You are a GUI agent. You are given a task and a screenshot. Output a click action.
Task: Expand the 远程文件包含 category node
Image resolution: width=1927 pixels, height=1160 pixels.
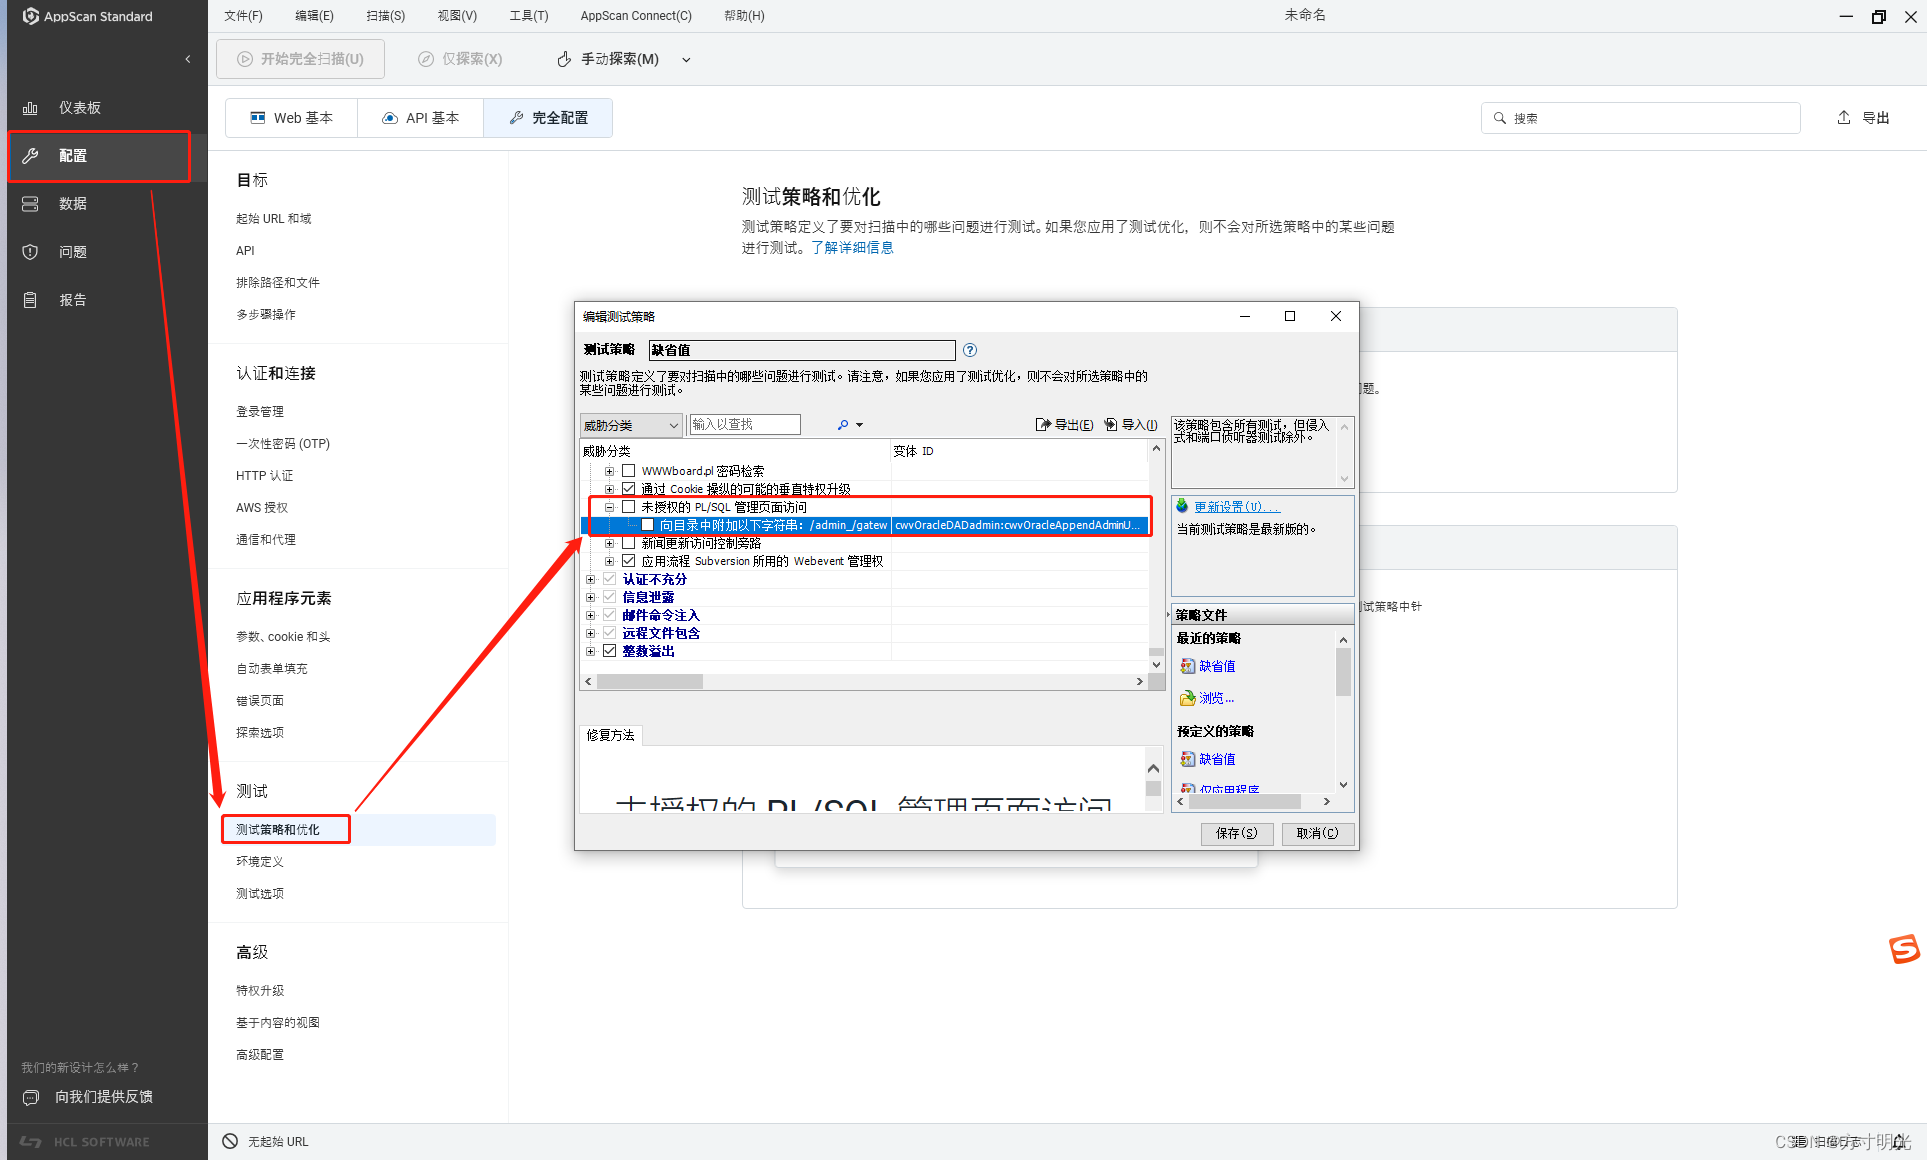click(590, 633)
